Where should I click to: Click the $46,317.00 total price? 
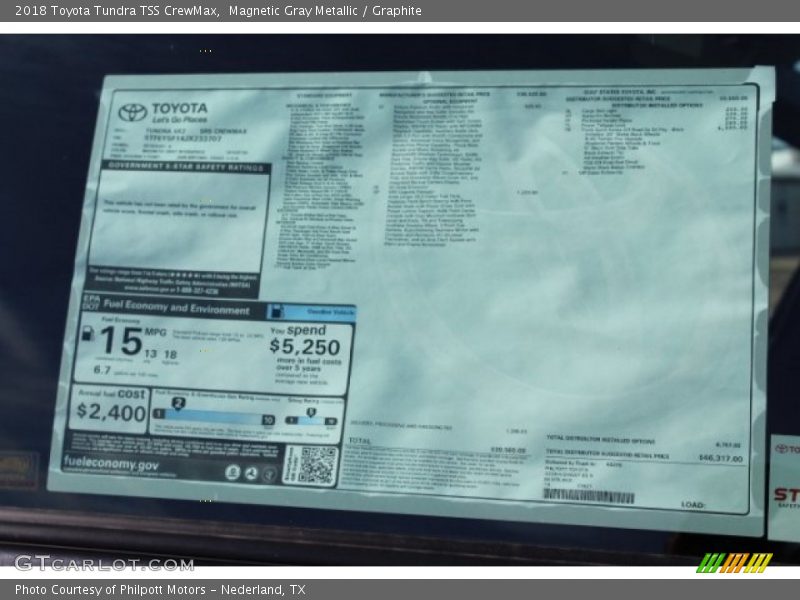pos(720,458)
